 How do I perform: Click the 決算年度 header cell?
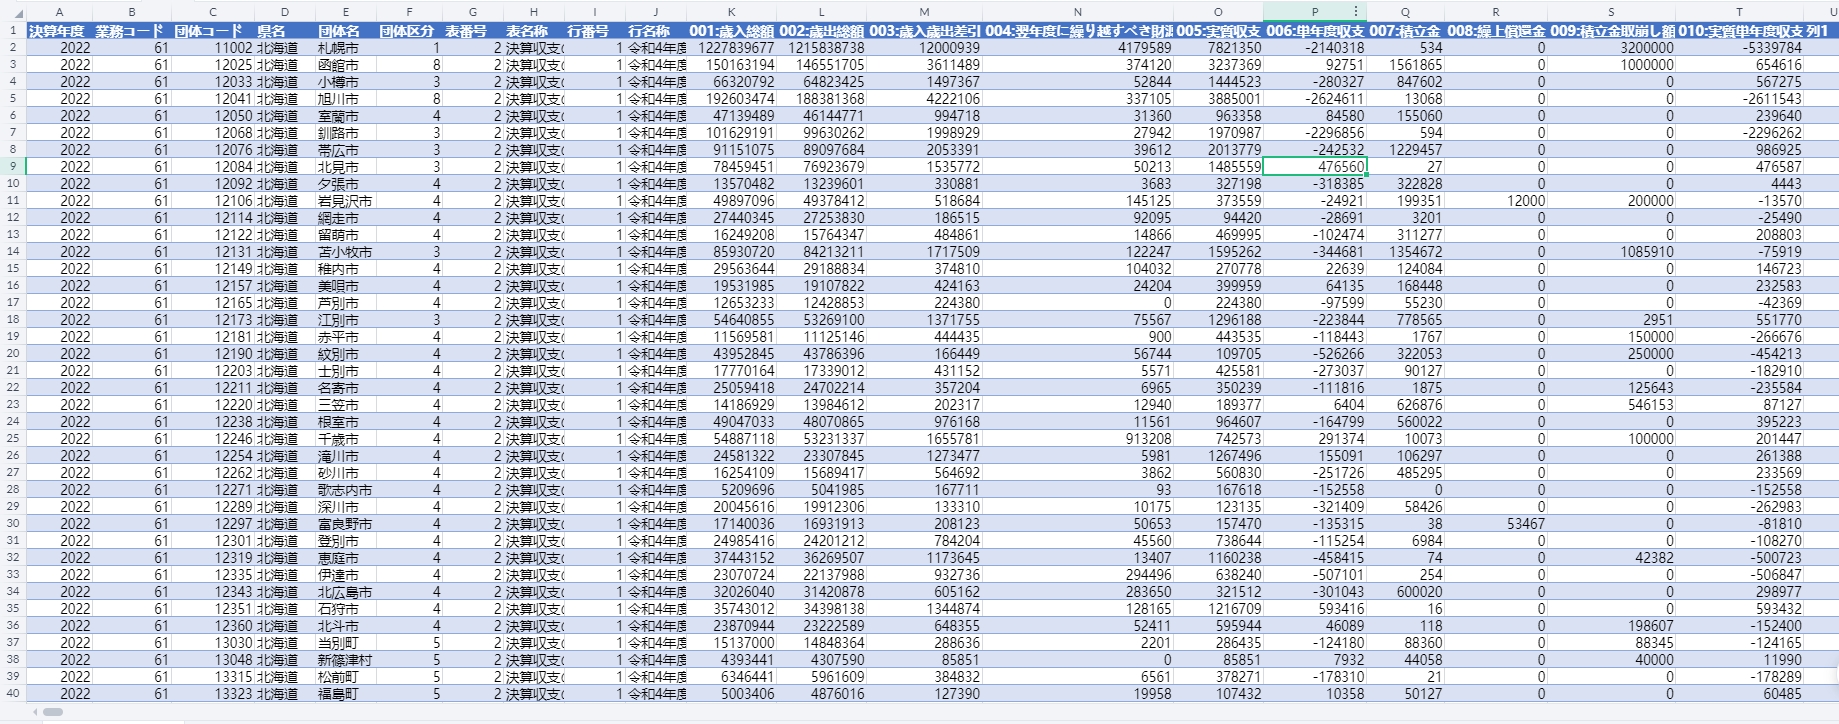pyautogui.click(x=59, y=31)
